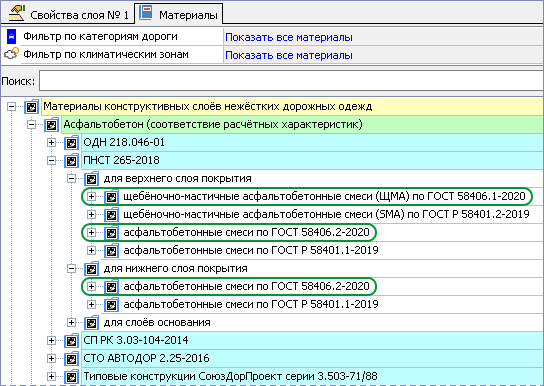The height and width of the screenshot is (386, 544).
Task: Collapse the root Материалы конструктивных слоёв node
Action: click(x=11, y=106)
